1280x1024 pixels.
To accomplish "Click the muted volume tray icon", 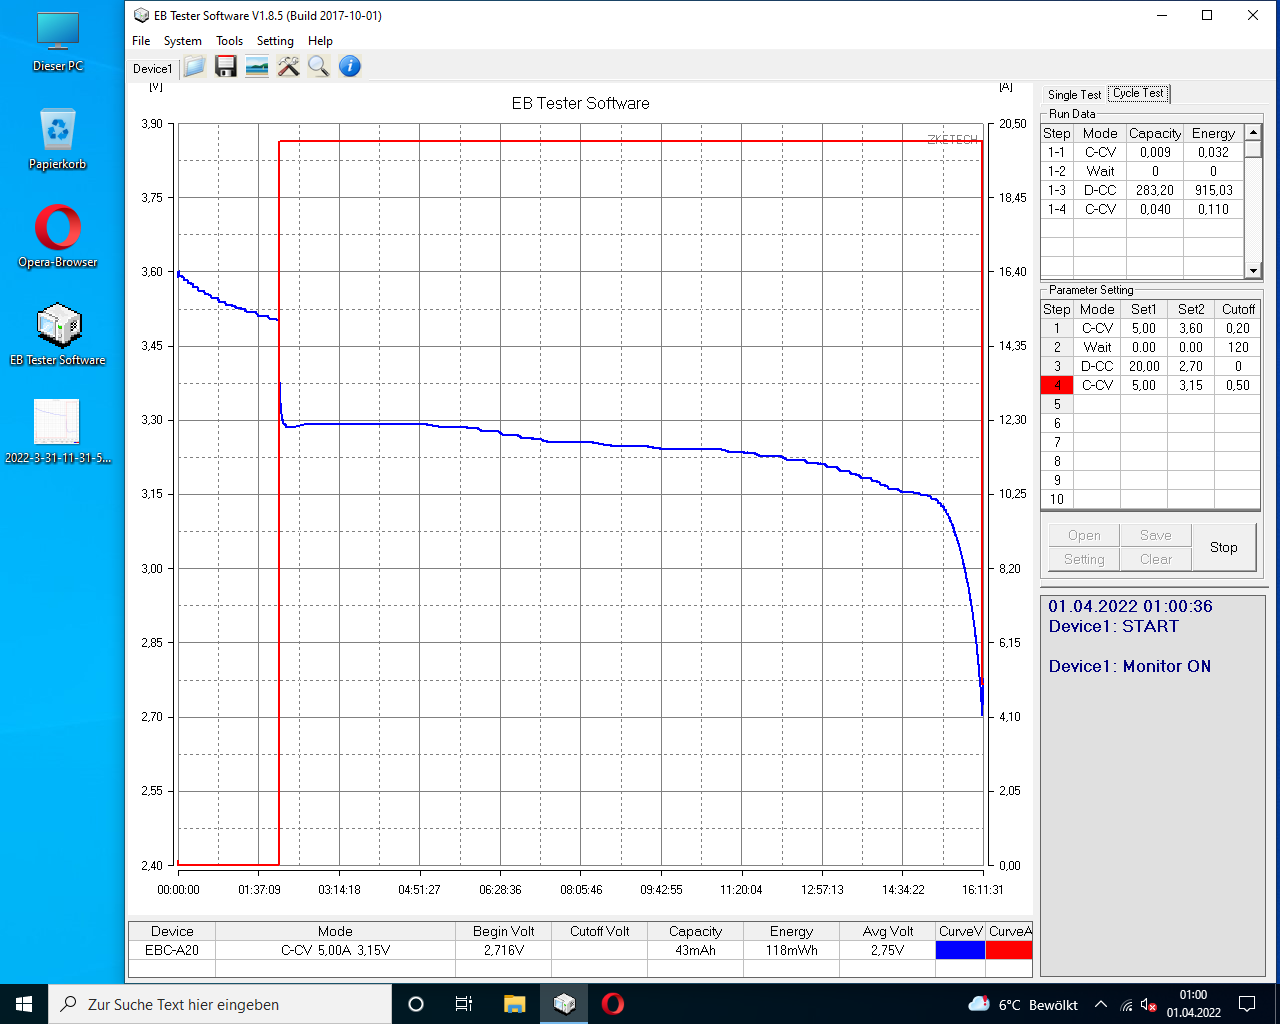I will tap(1149, 1005).
